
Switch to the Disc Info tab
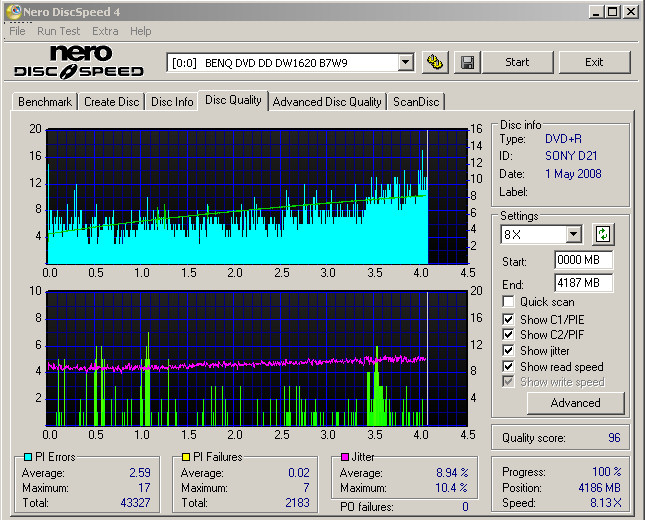[172, 102]
